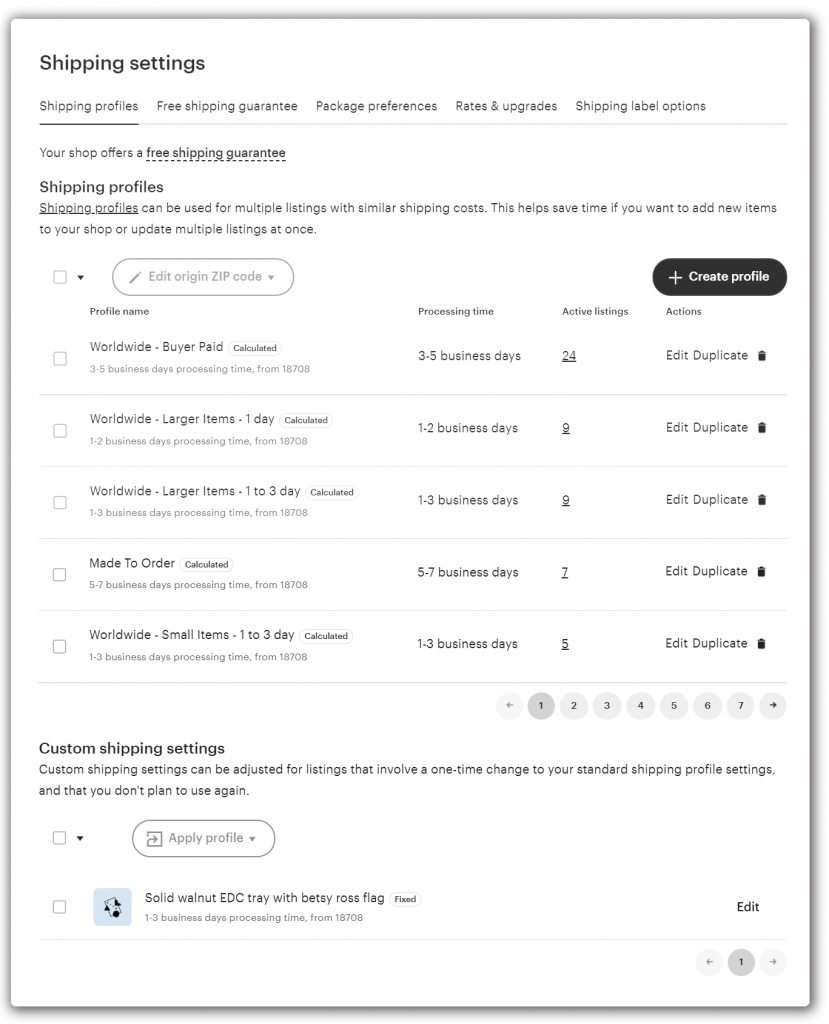The width and height of the screenshot is (829, 1024).
Task: Click the trash icon for Worldwide - Small Items profile
Action: coord(761,643)
